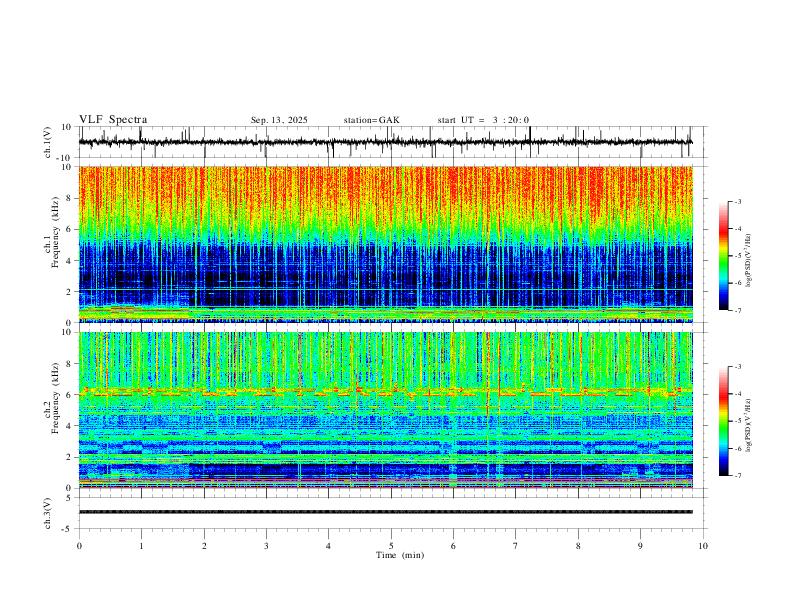Click the "Time (min)" axis label

(400, 555)
